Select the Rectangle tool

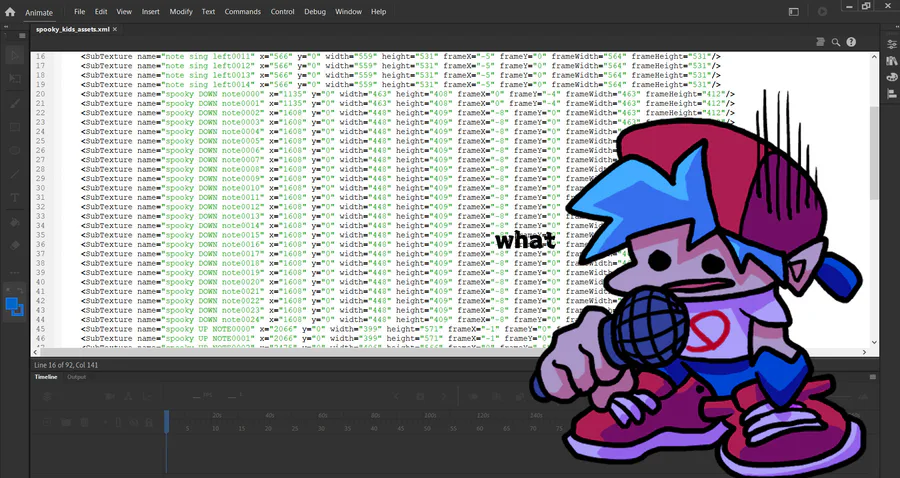15,127
